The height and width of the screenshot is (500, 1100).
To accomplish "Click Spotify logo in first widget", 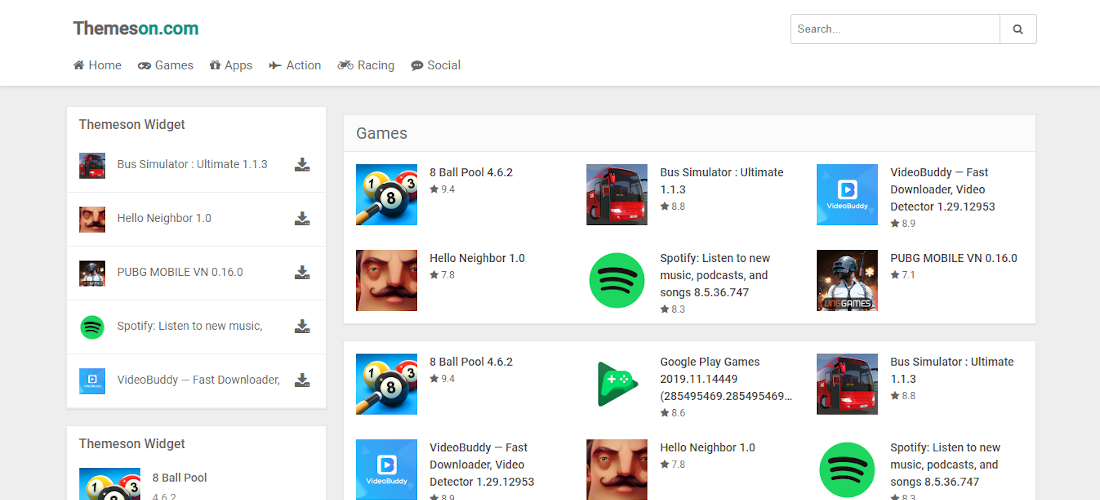I will pyautogui.click(x=92, y=327).
